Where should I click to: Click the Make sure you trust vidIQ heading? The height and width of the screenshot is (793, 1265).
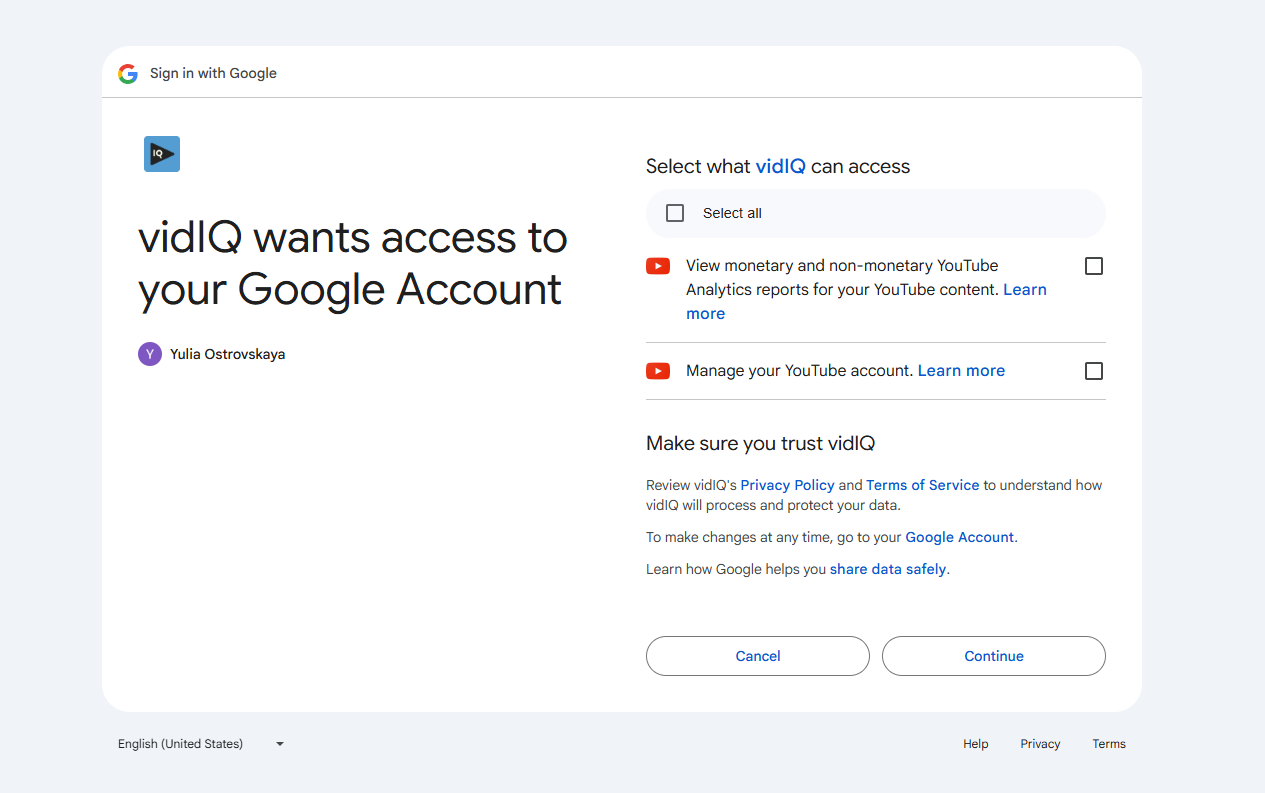point(760,443)
